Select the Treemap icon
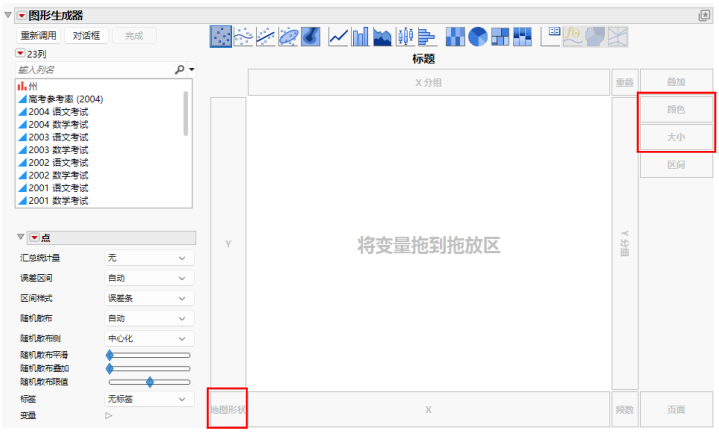This screenshot has height=435, width=719. tap(500, 36)
